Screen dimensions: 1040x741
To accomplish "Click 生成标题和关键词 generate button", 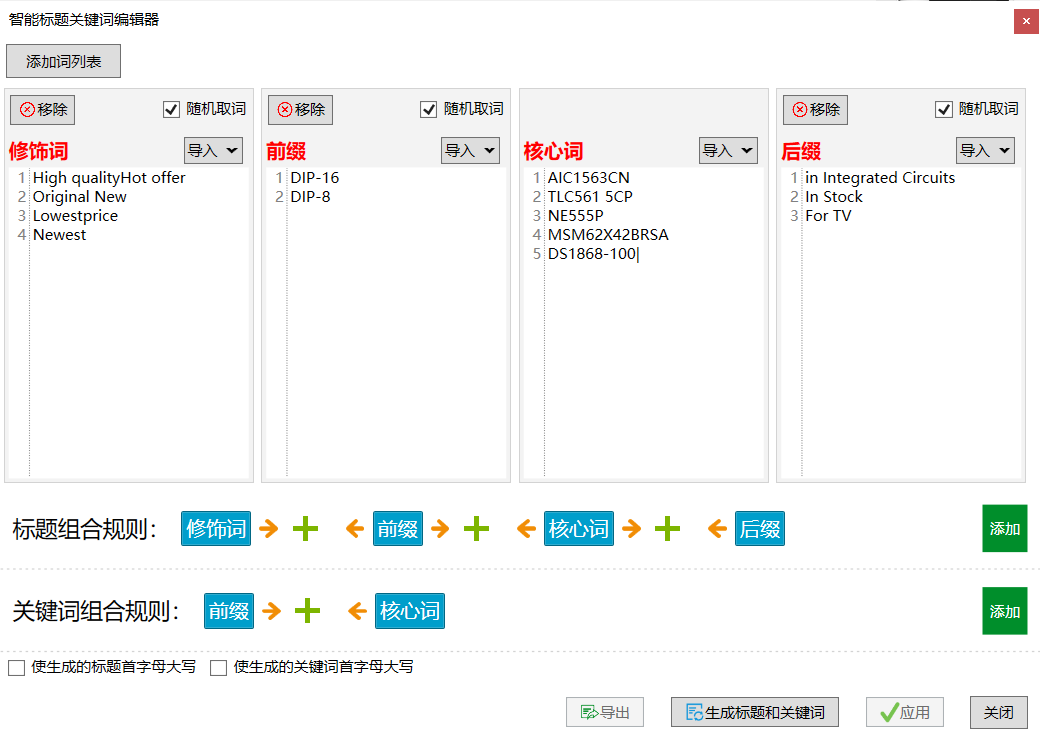I will point(754,712).
